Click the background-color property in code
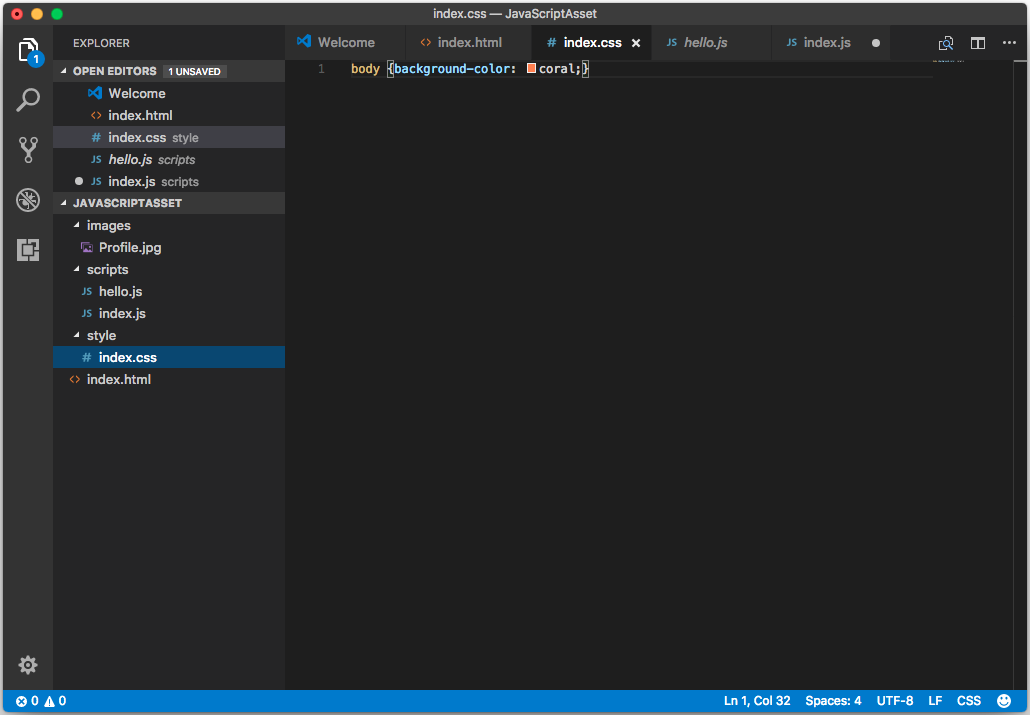Viewport: 1030px width, 715px height. [451, 68]
